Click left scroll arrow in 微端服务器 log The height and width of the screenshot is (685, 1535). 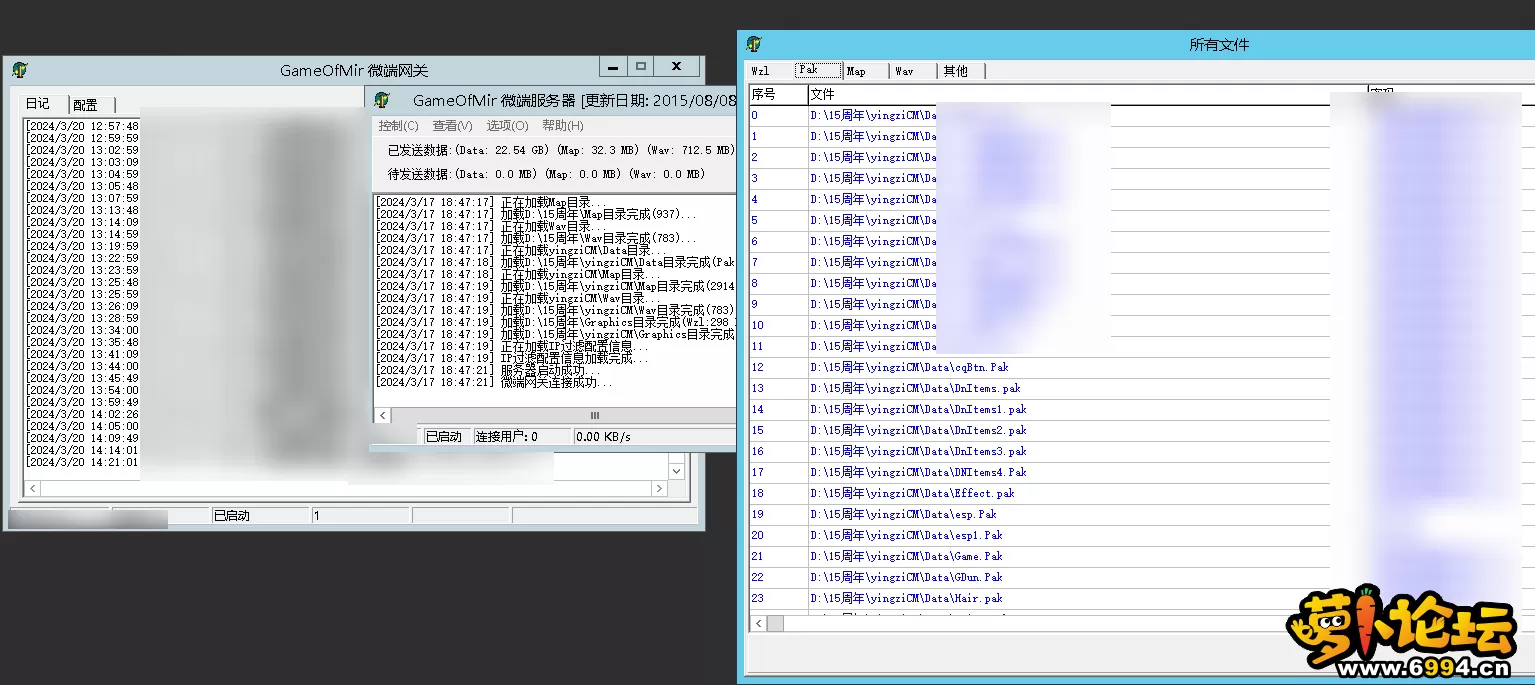pyautogui.click(x=381, y=415)
